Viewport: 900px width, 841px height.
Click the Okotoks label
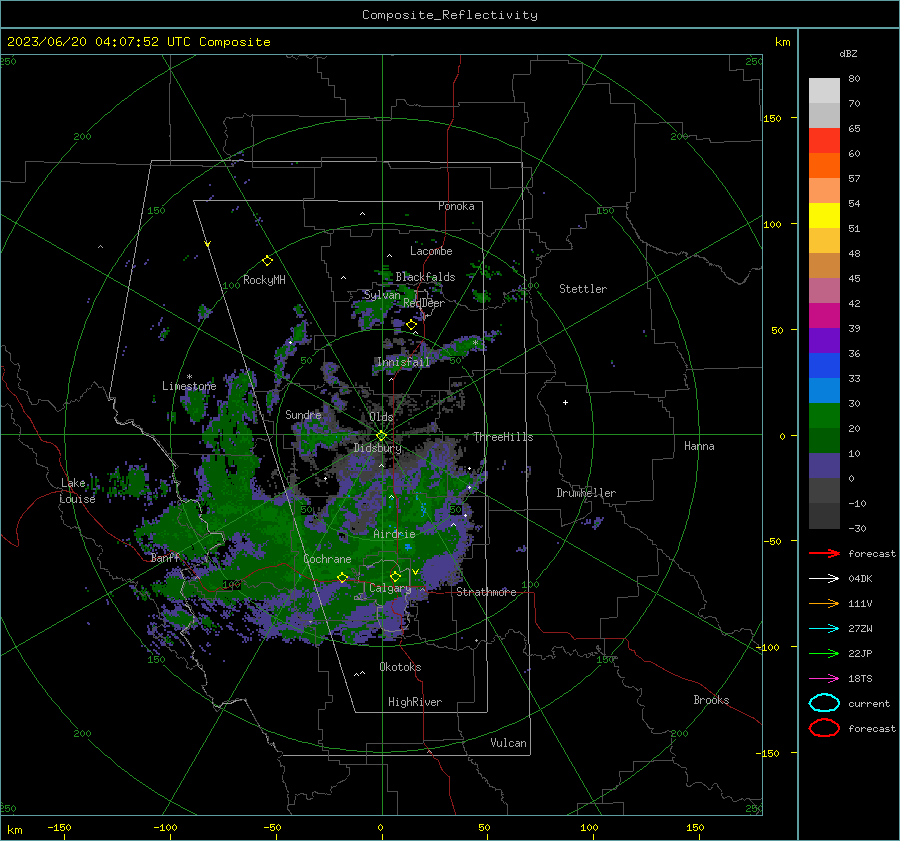(x=400, y=667)
